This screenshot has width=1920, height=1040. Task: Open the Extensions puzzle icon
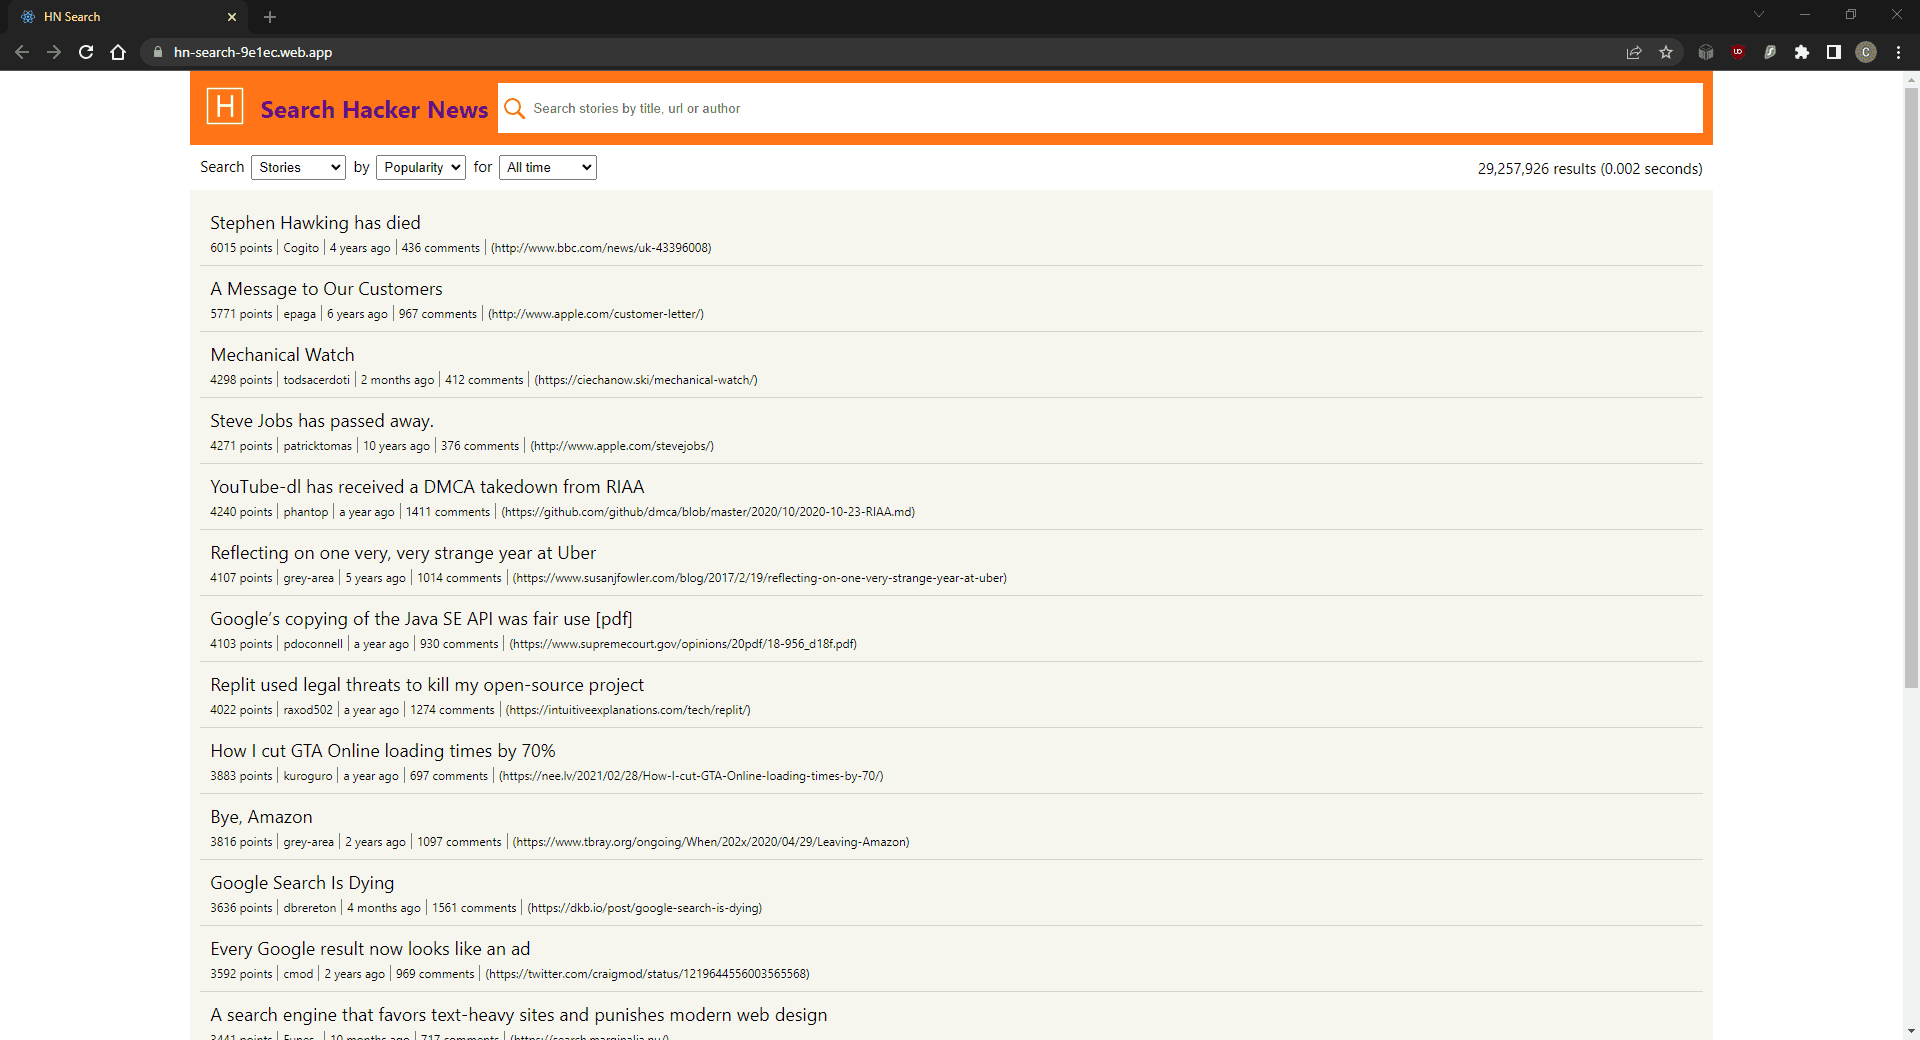coord(1802,52)
